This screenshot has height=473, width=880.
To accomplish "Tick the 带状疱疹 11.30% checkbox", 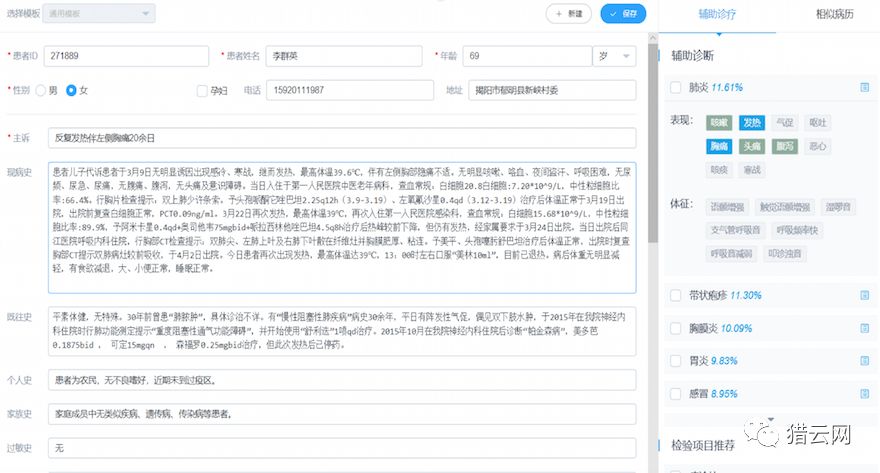I will click(676, 295).
